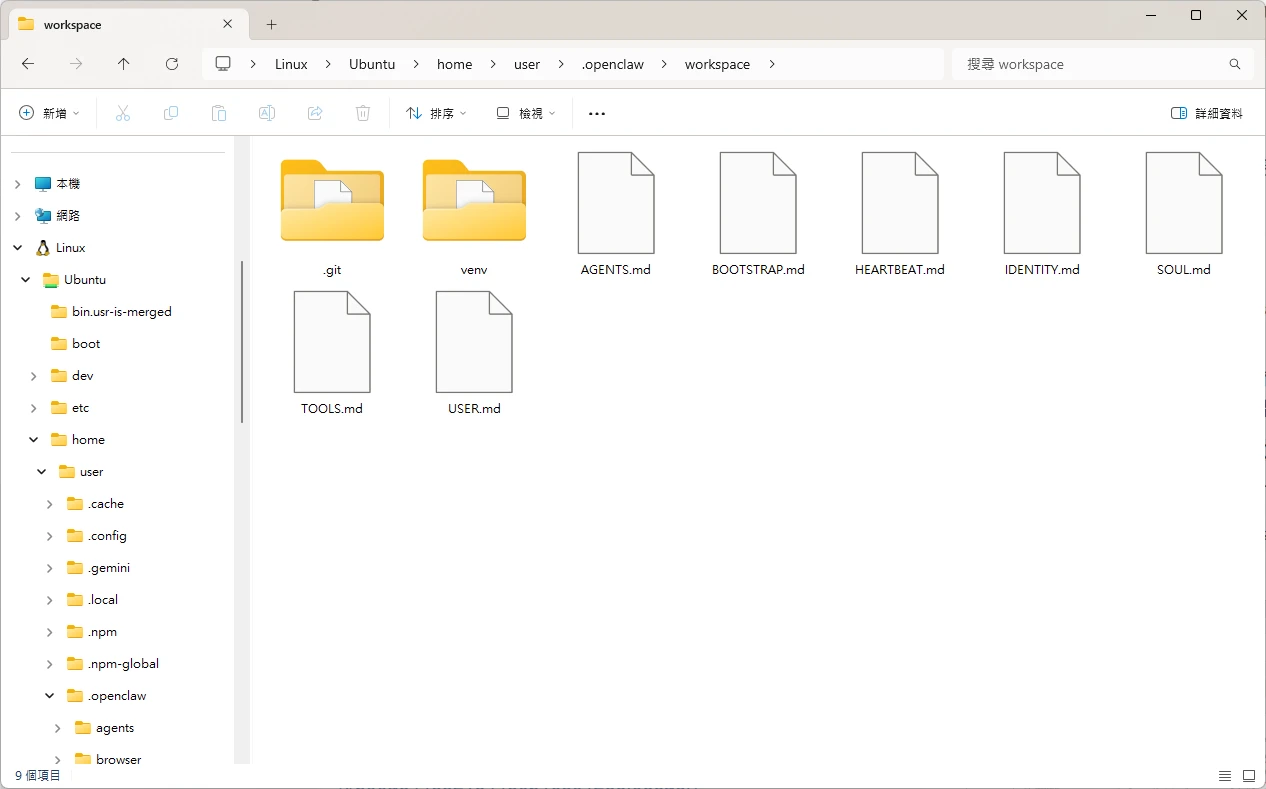1266x789 pixels.
Task: Go up one directory level
Action: [x=124, y=64]
